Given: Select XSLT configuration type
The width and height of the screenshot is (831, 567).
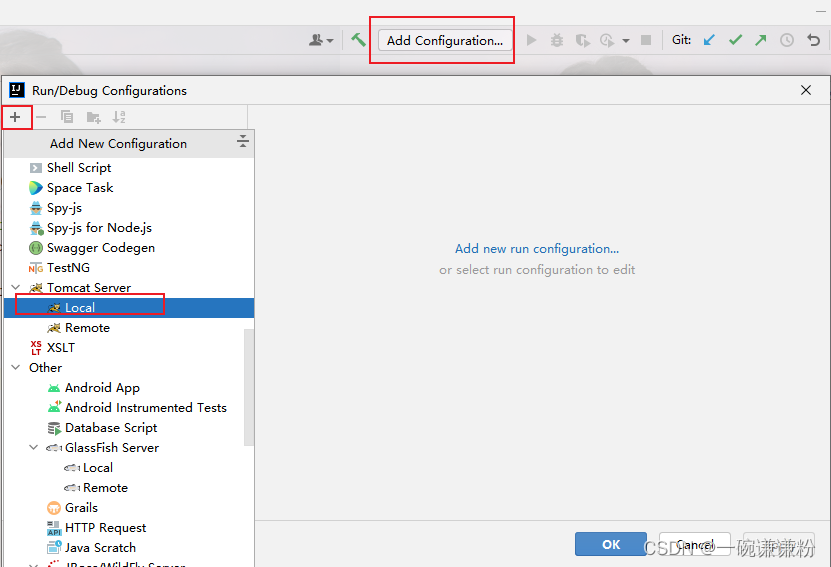Looking at the screenshot, I should pyautogui.click(x=129, y=348).
